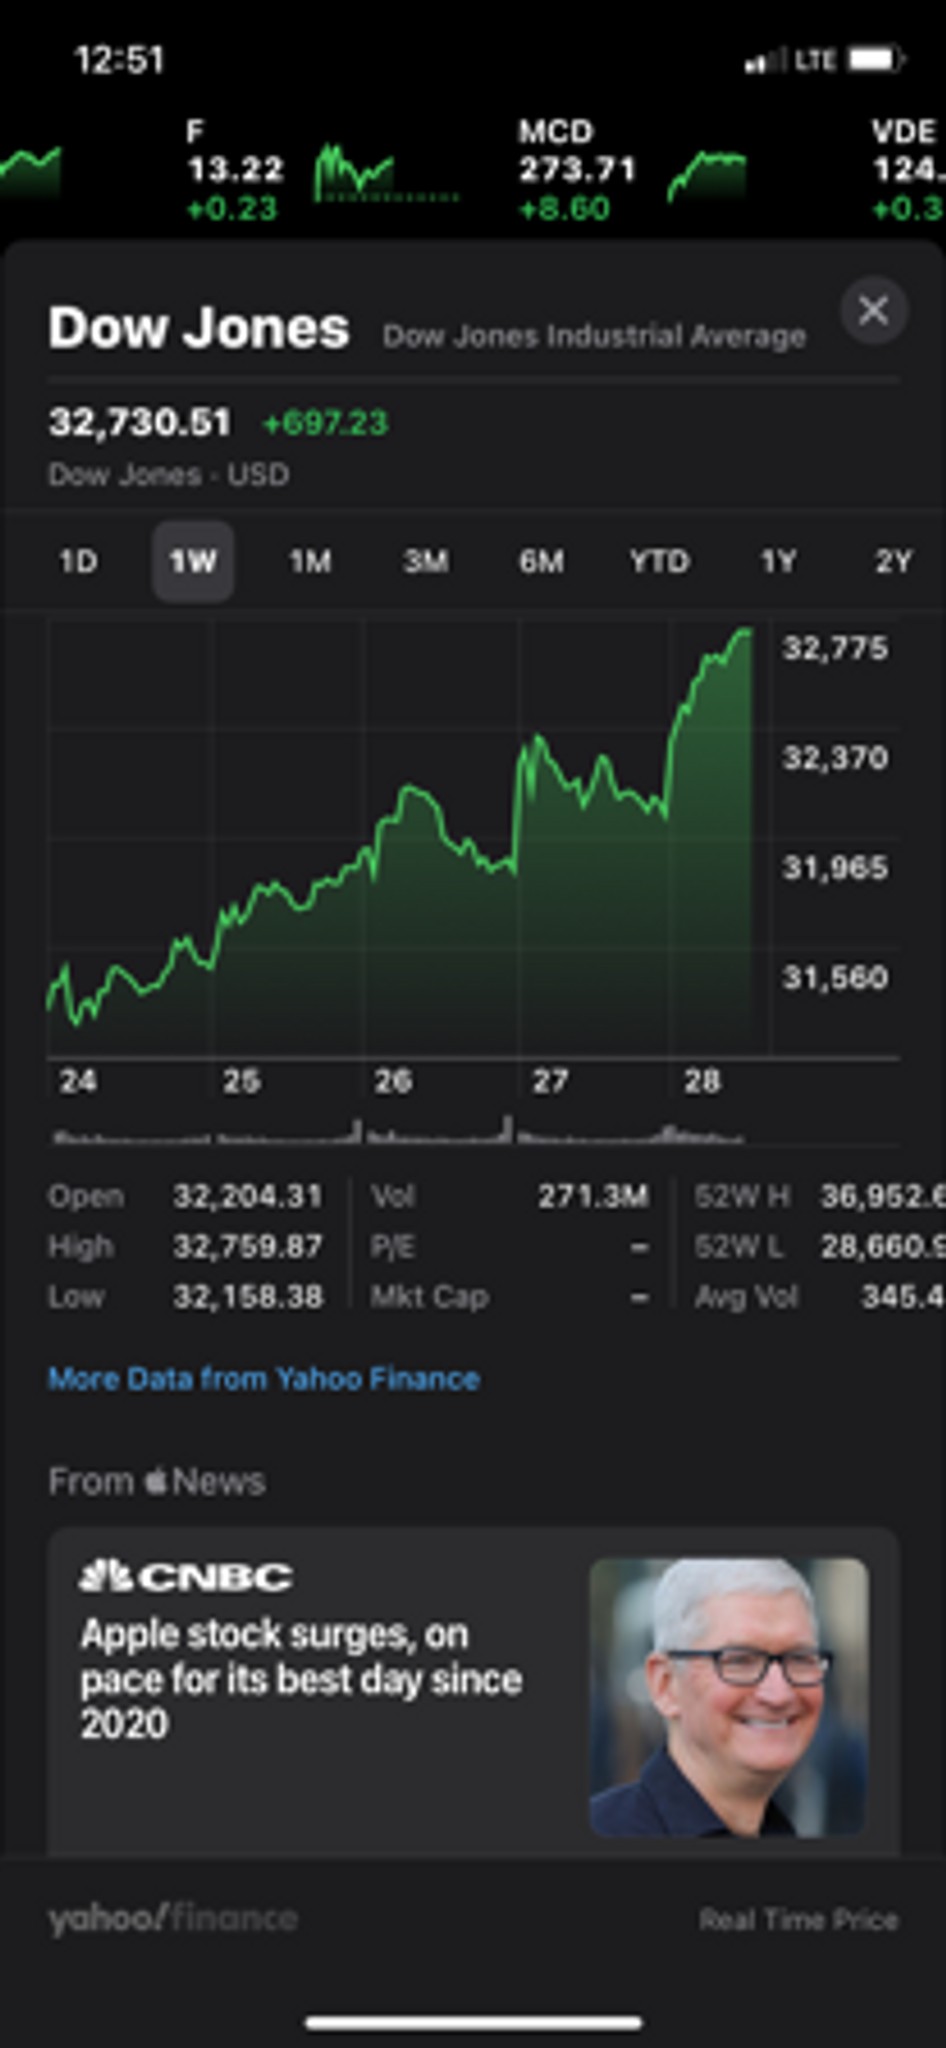Viewport: 946px width, 2048px height.
Task: Select the 1W time range
Action: pyautogui.click(x=193, y=561)
